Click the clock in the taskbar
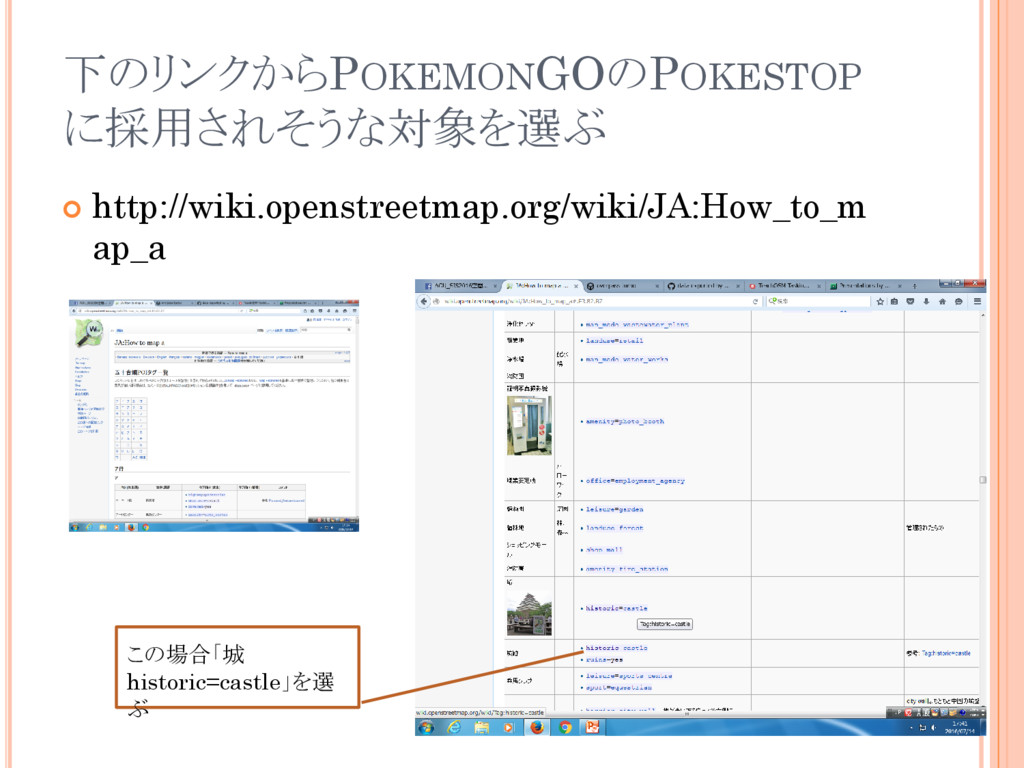 pos(960,728)
